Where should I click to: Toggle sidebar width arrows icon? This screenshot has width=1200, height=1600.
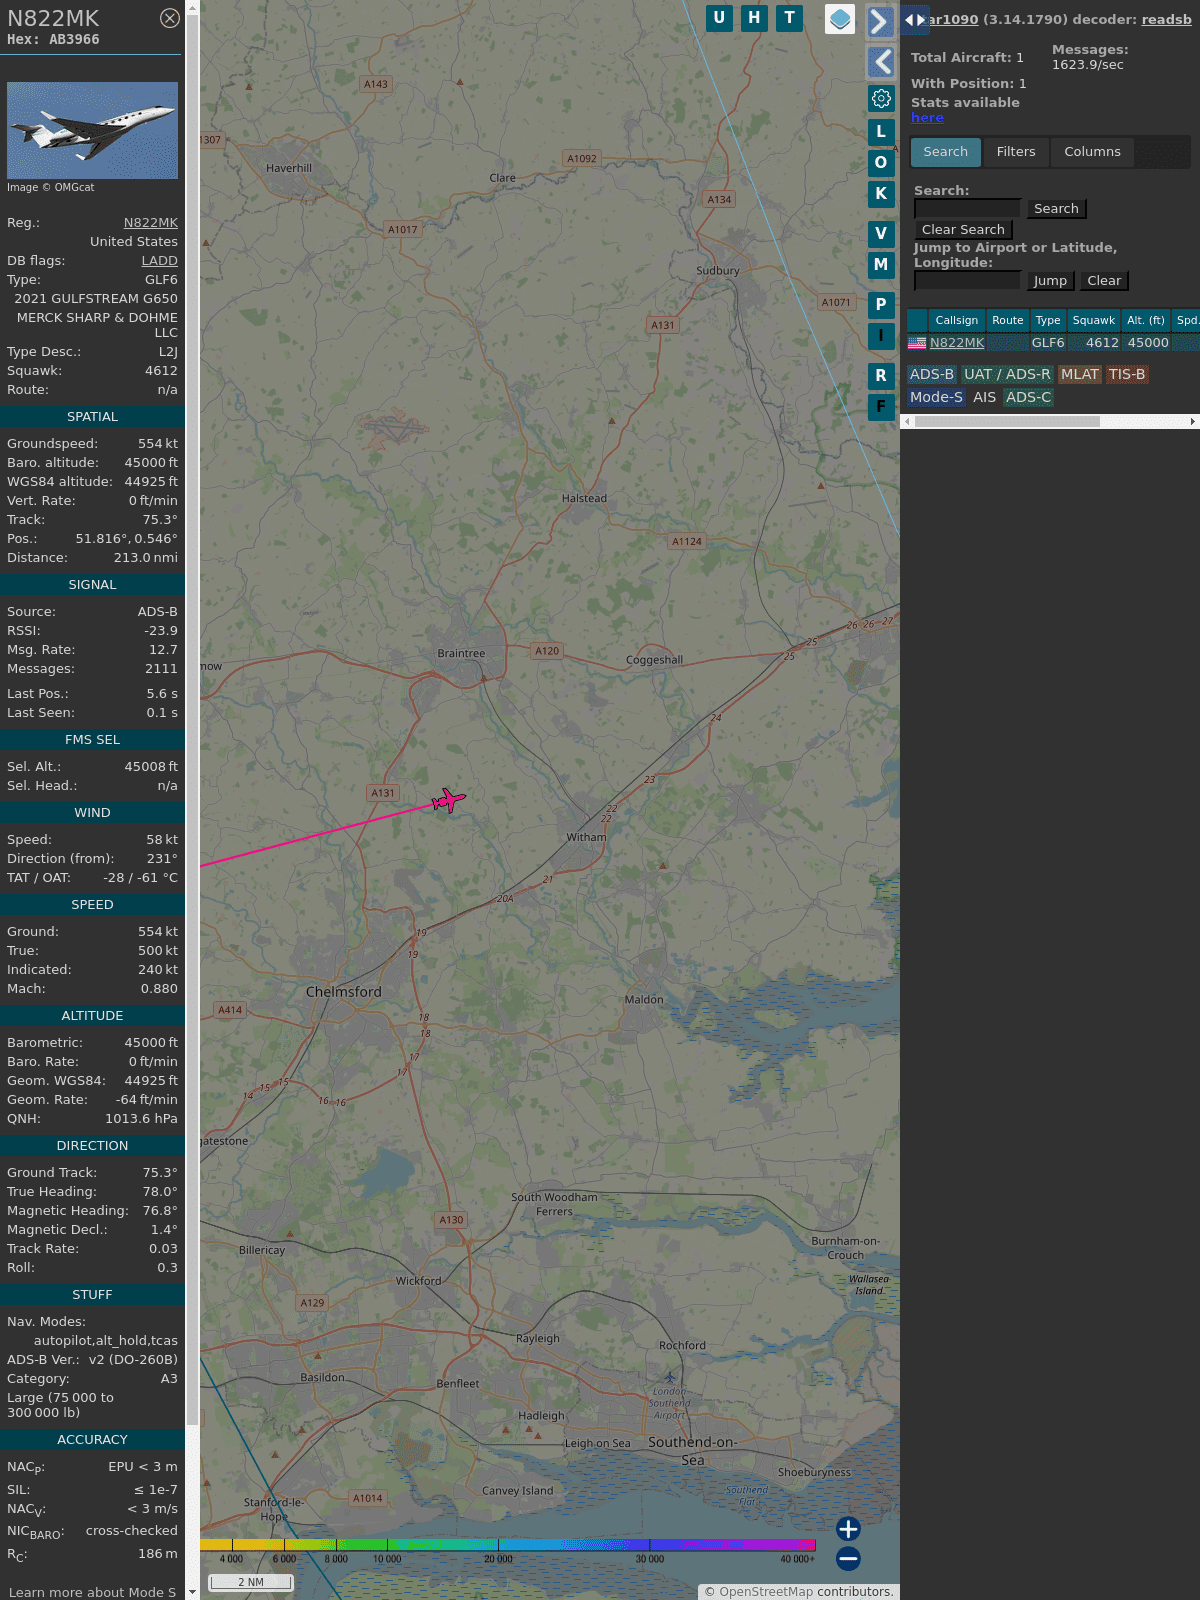(915, 19)
